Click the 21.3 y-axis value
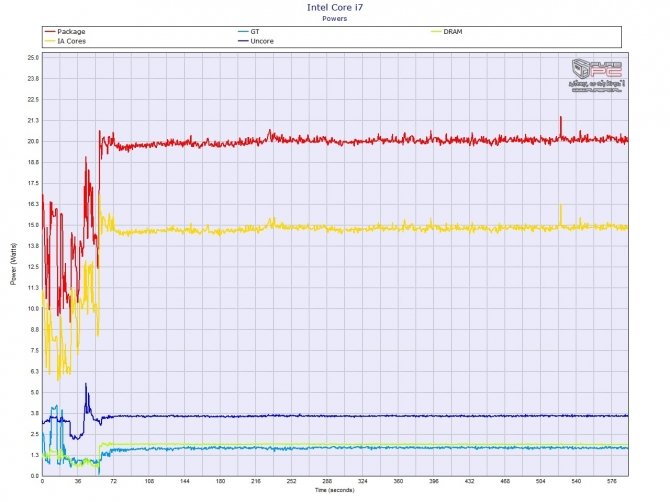670x502 pixels. pyautogui.click(x=33, y=120)
